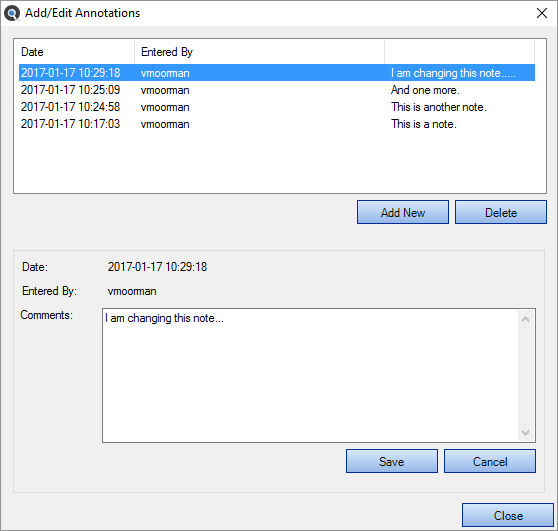Save the edited comment
558x531 pixels.
click(392, 461)
